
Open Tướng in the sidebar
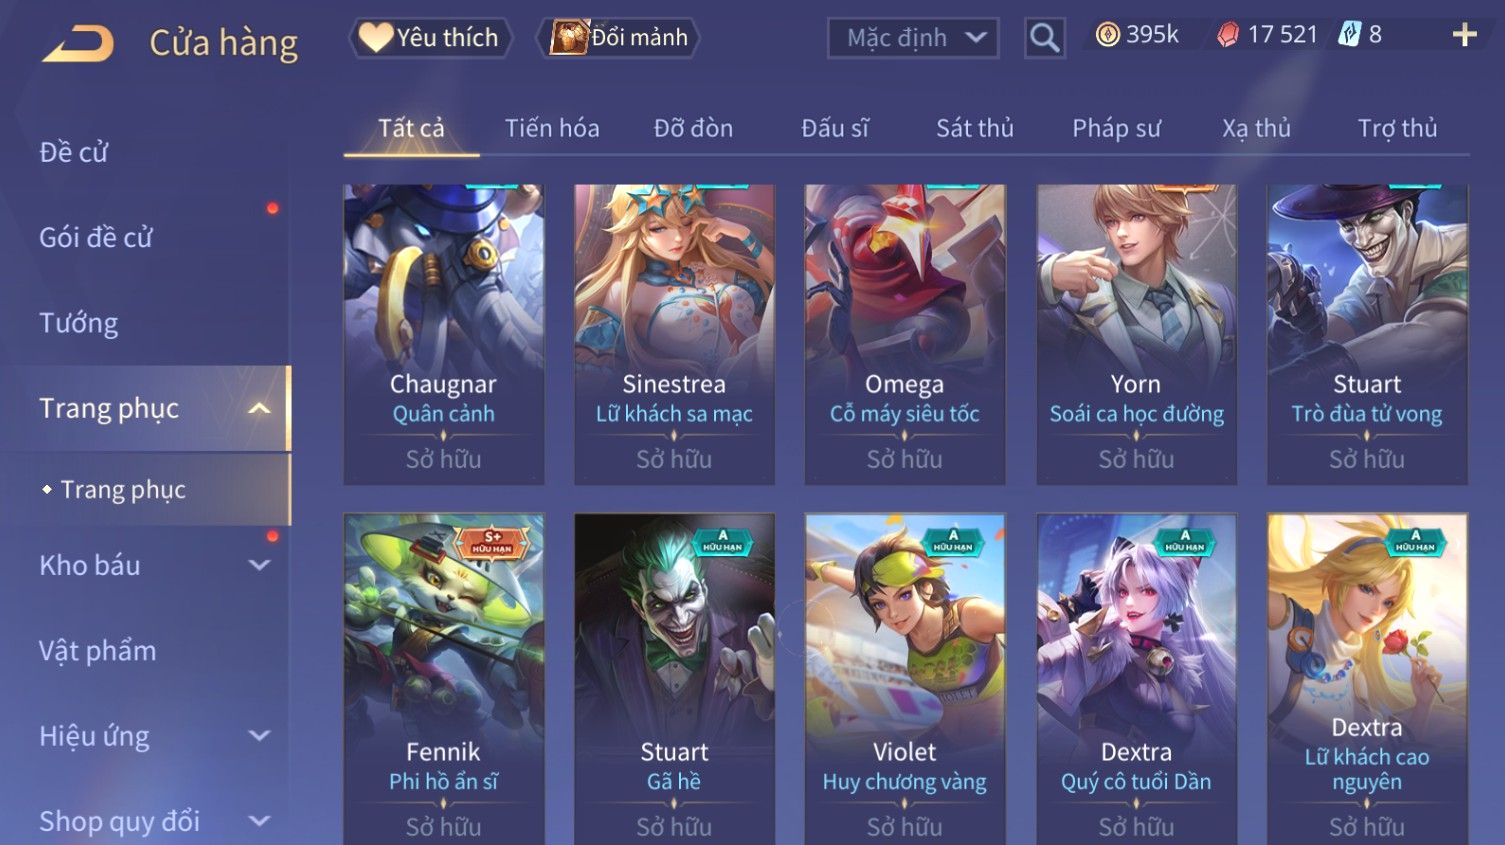[x=79, y=323]
